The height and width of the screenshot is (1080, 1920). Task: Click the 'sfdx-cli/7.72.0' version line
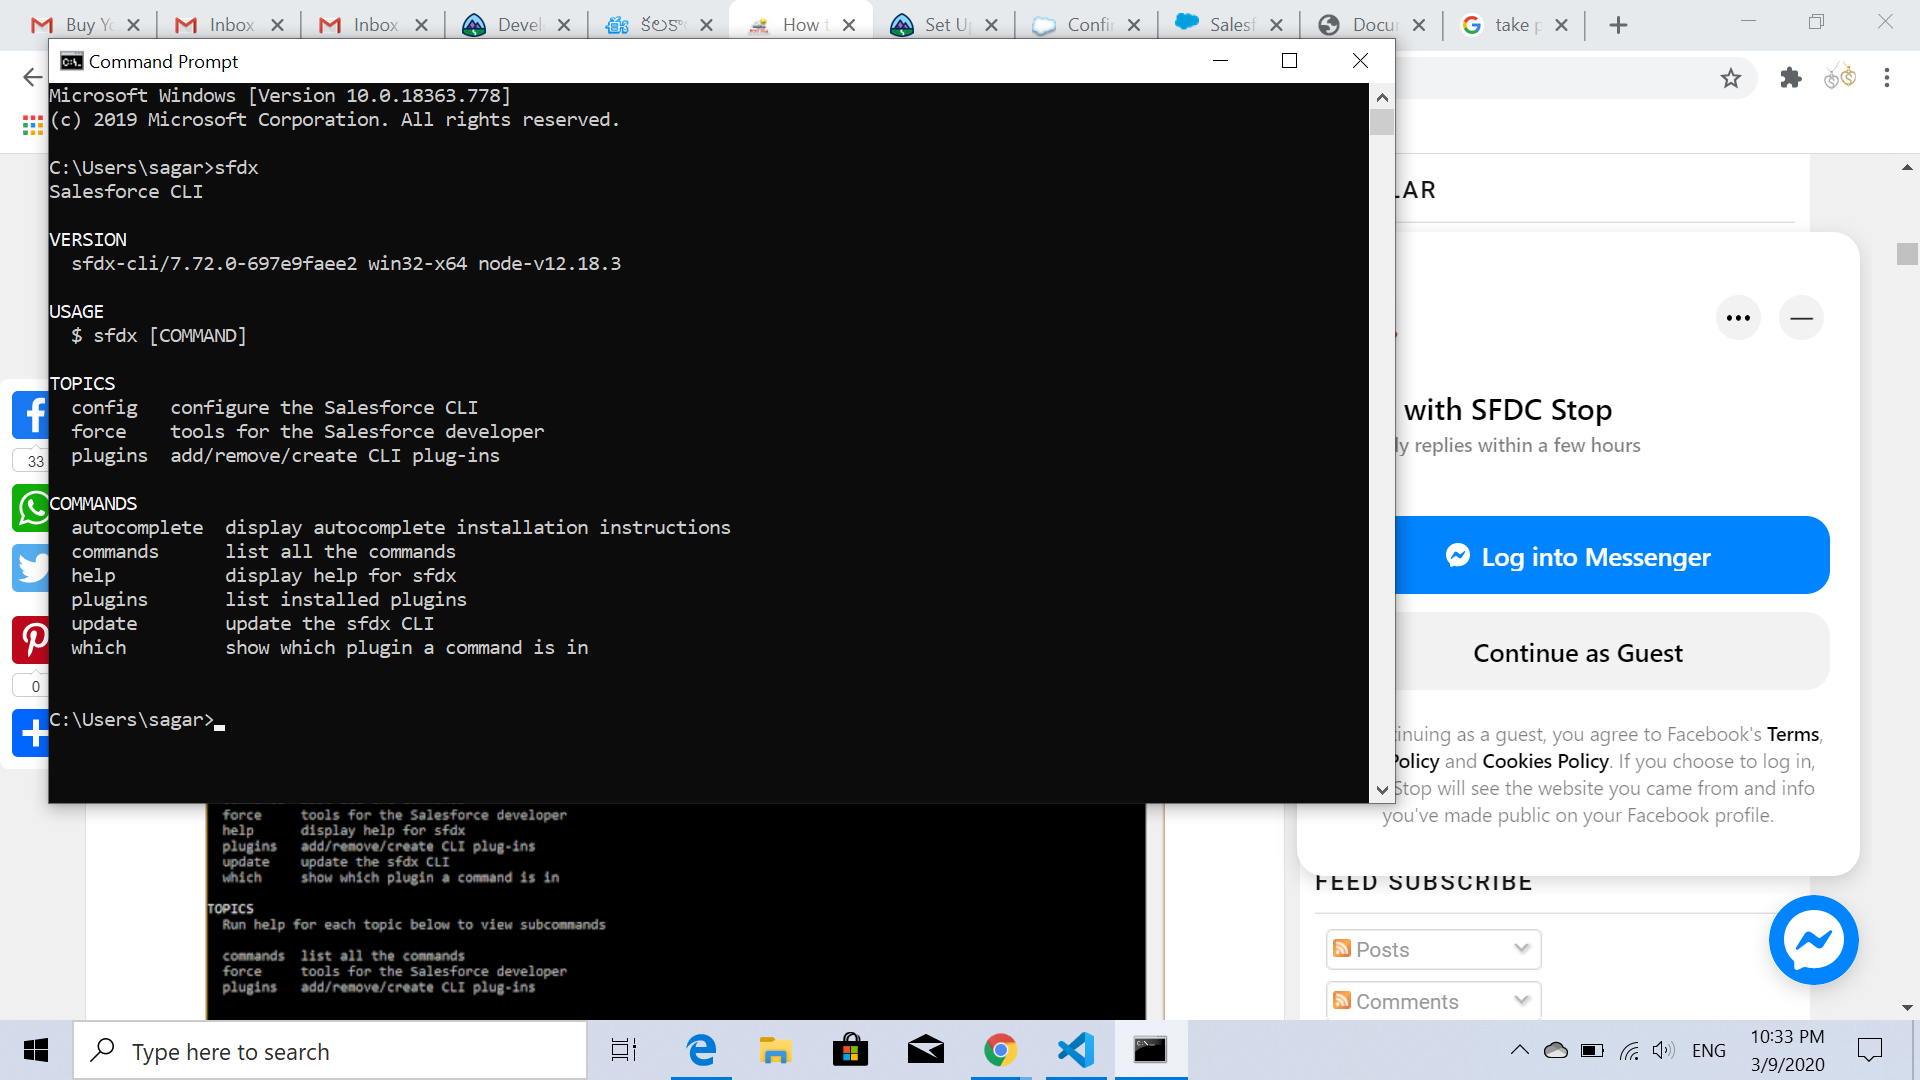point(346,264)
